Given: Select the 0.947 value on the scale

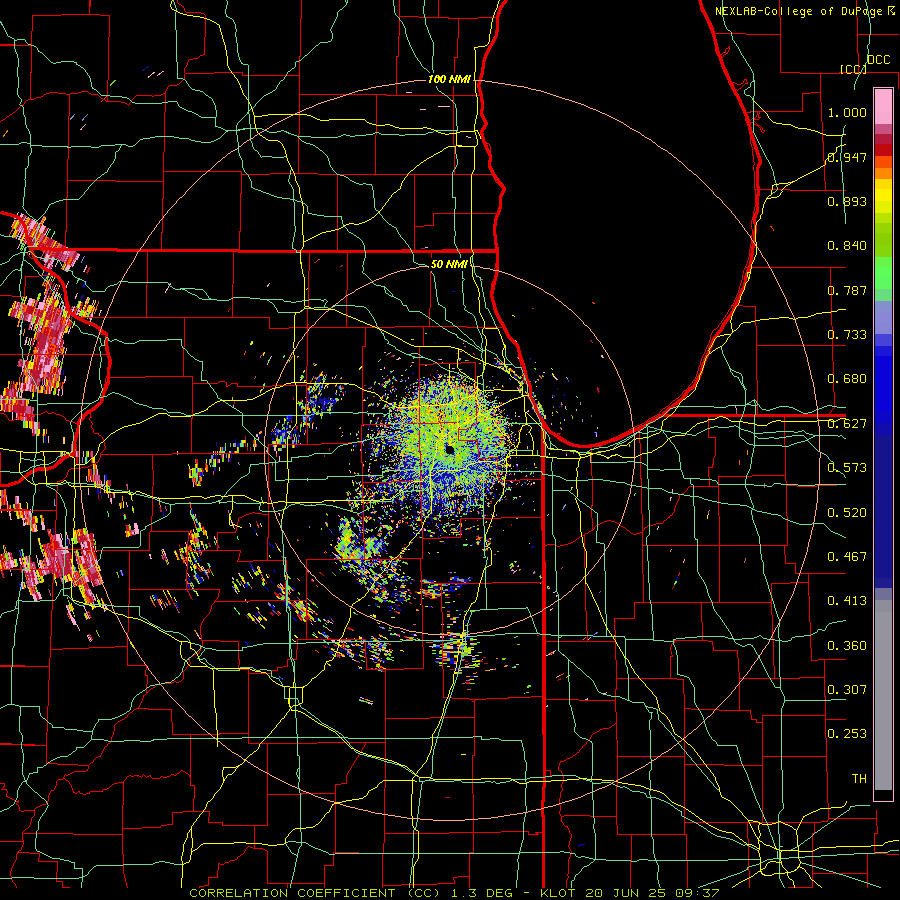Looking at the screenshot, I should 847,157.
